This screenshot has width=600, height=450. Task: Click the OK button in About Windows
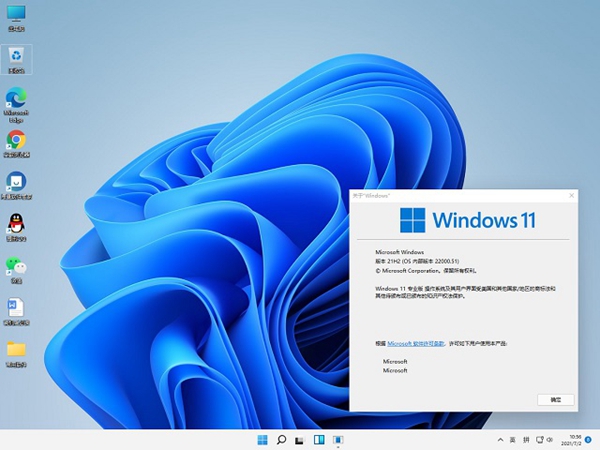(x=555, y=399)
